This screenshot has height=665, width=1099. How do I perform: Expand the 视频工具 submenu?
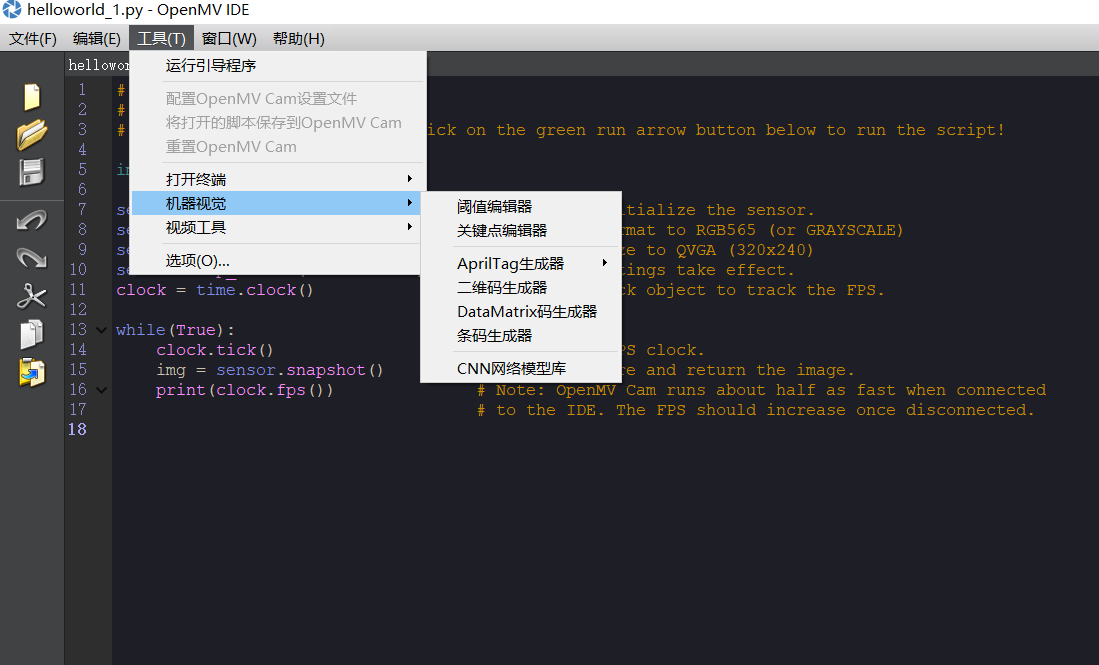coord(278,228)
